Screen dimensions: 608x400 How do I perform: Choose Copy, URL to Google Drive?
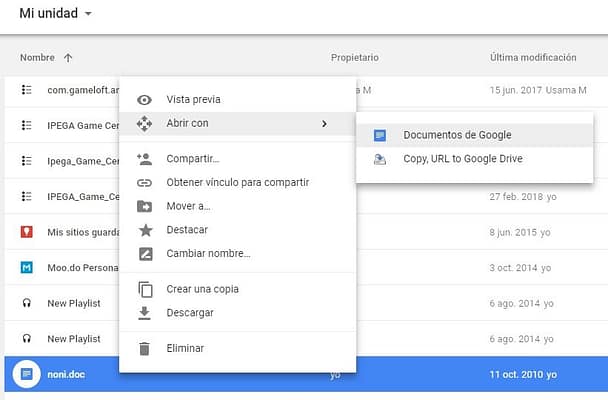[x=475, y=159]
